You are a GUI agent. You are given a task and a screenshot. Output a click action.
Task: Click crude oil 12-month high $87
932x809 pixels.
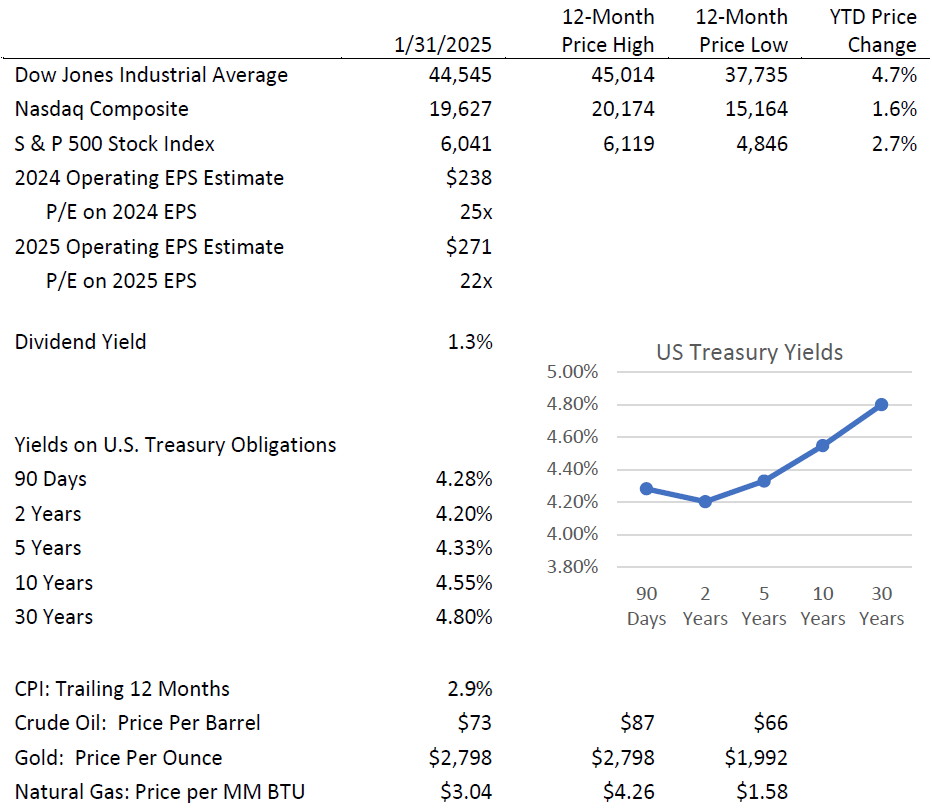[637, 723]
